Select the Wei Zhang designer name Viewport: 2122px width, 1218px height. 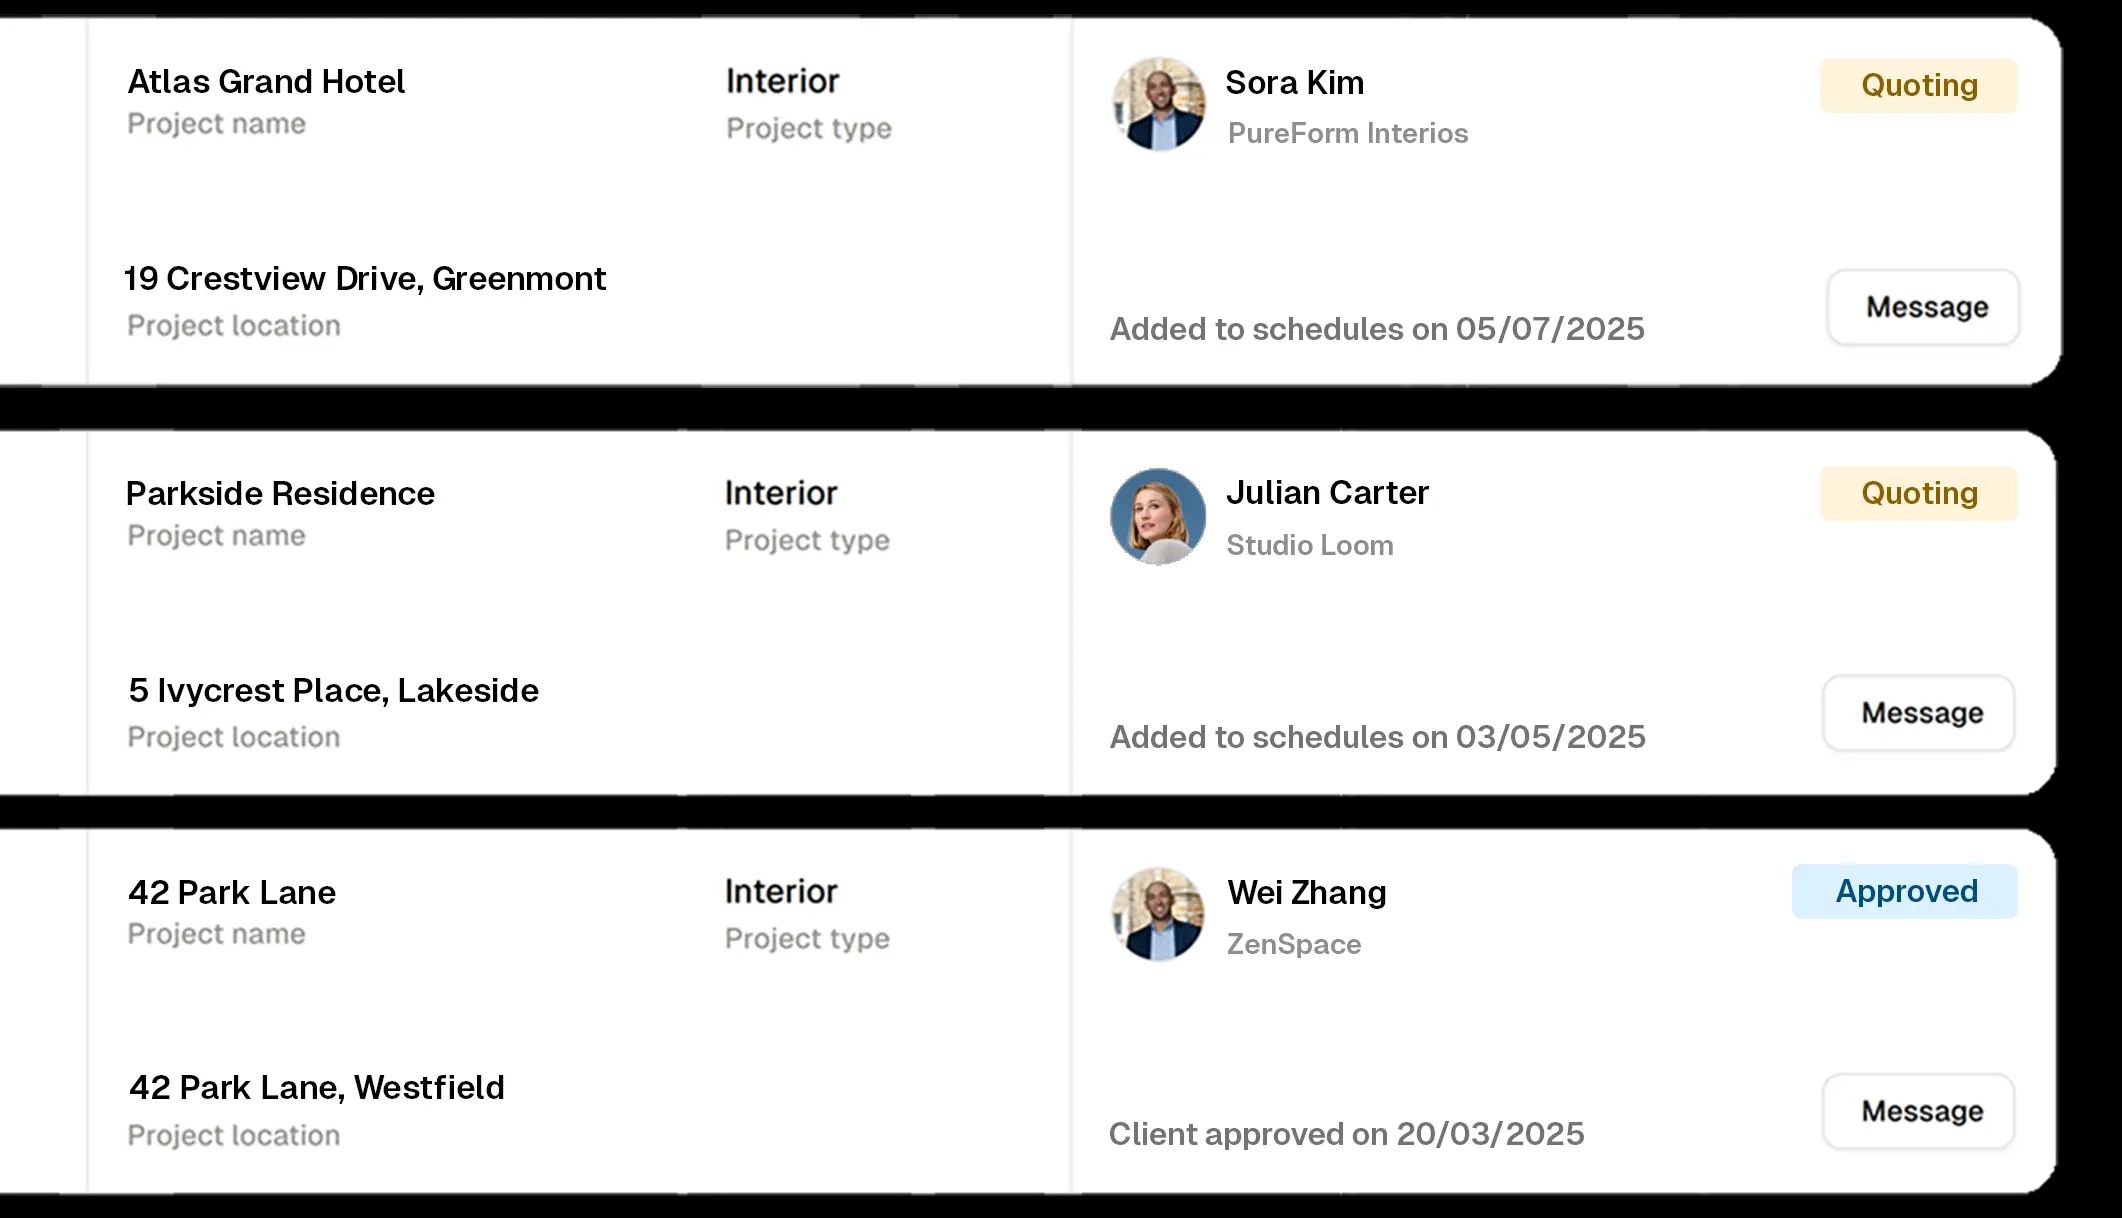pyautogui.click(x=1307, y=892)
